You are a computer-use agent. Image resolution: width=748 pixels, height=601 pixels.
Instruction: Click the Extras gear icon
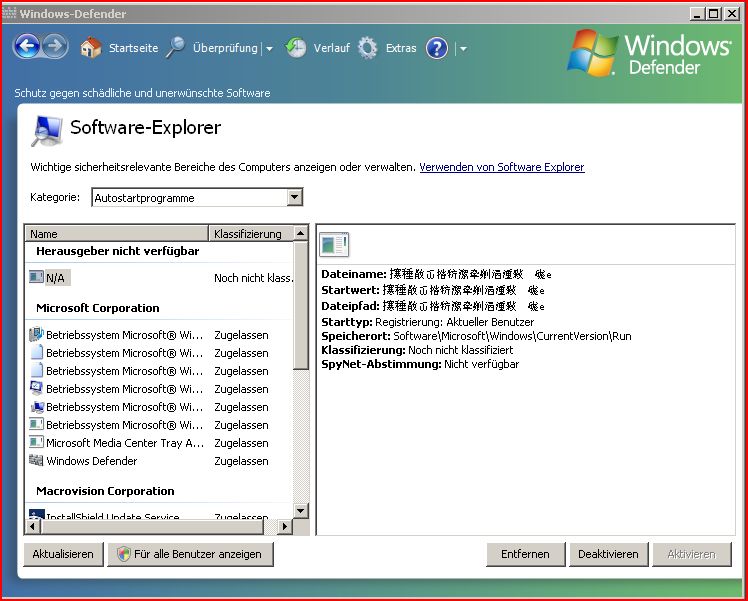tap(368, 48)
